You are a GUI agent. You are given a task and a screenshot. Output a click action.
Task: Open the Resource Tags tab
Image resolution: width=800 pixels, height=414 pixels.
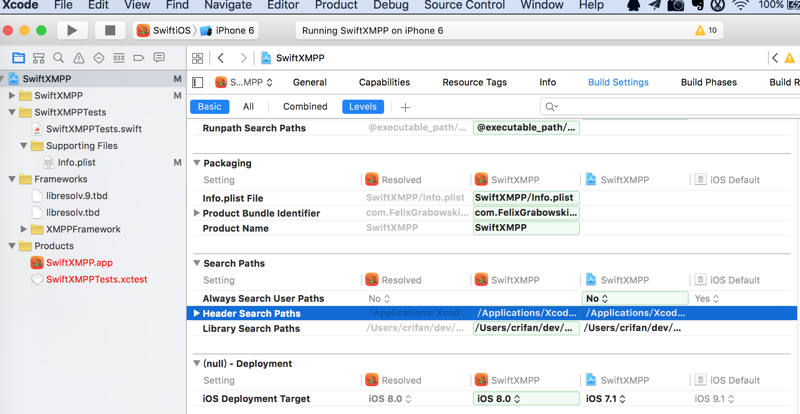point(474,82)
